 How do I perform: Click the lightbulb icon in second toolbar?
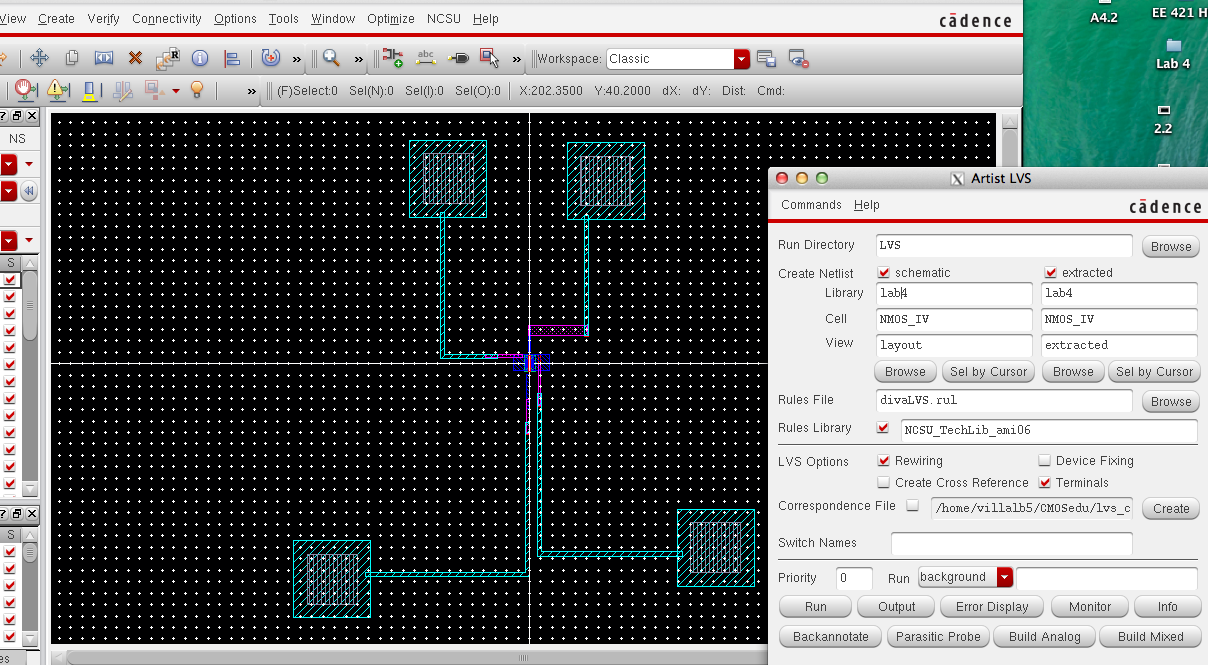click(x=197, y=90)
